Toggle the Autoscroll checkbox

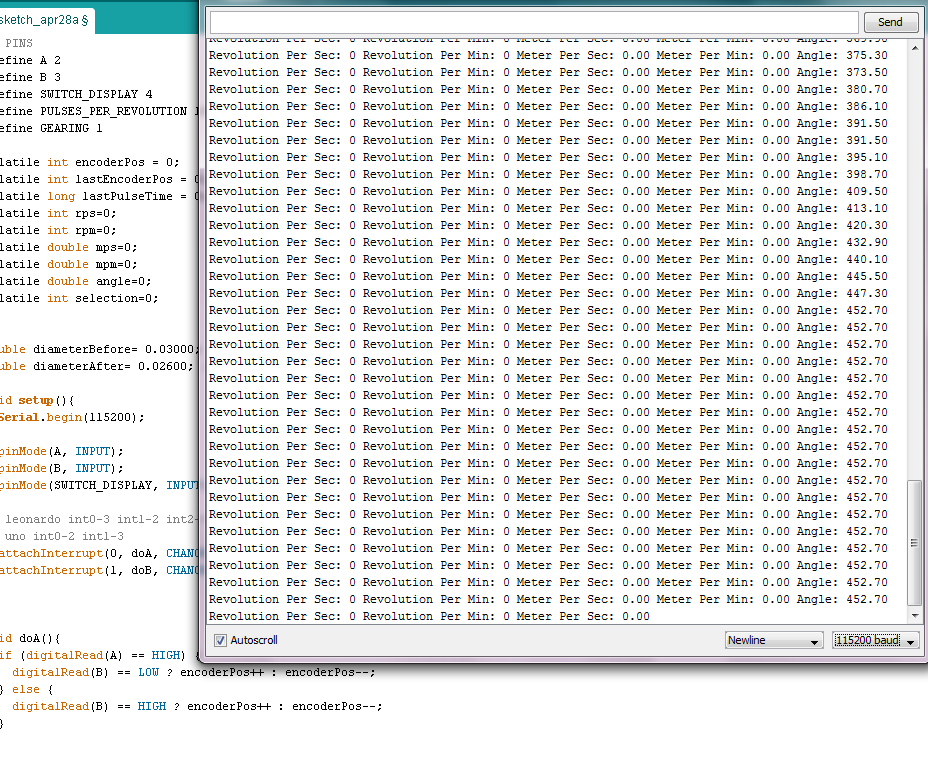220,640
